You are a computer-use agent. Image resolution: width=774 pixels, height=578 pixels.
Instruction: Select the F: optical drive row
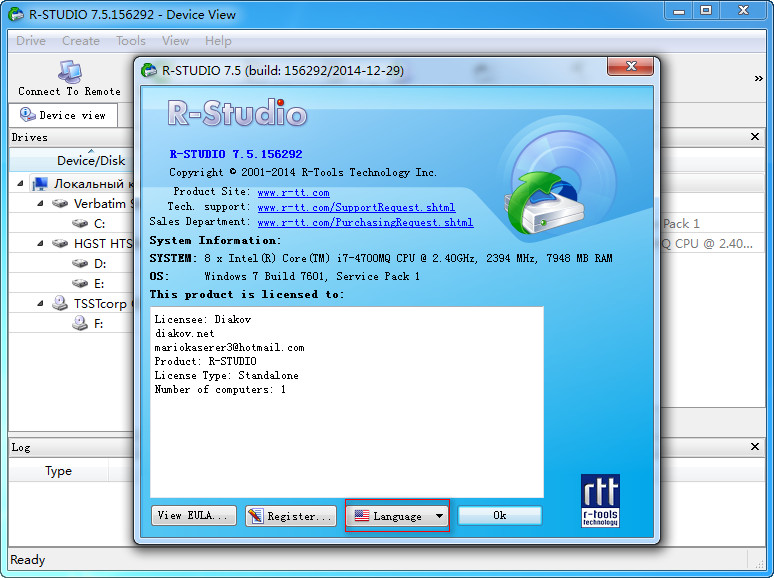72,323
